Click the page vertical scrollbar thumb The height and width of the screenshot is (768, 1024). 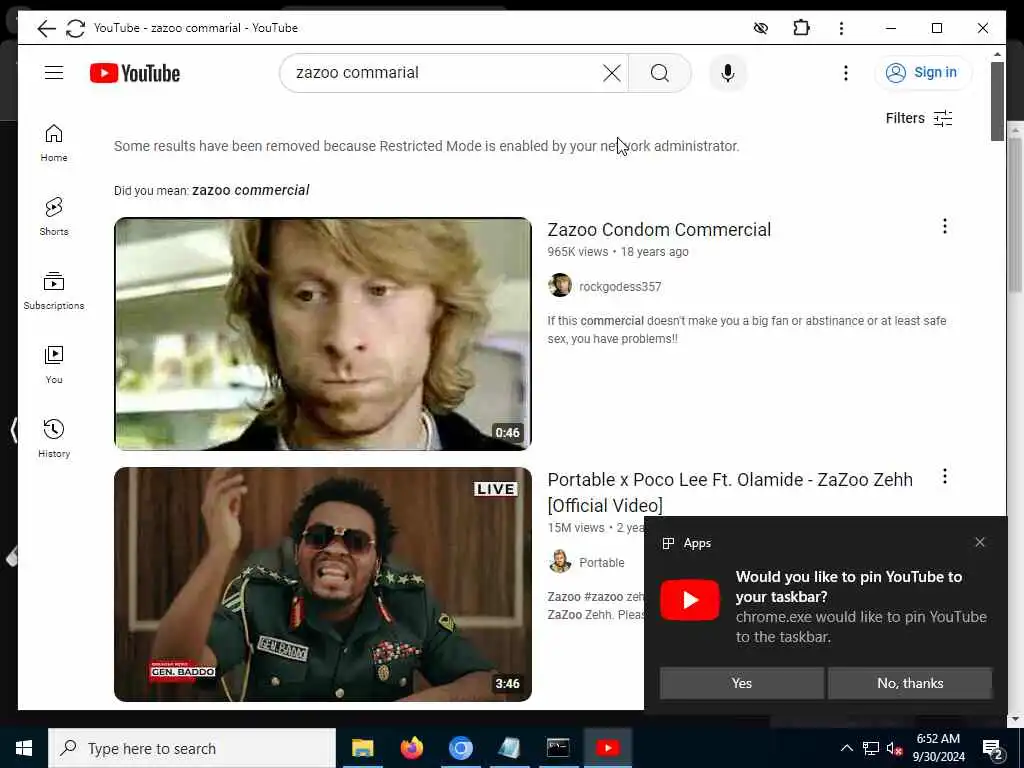point(997,101)
